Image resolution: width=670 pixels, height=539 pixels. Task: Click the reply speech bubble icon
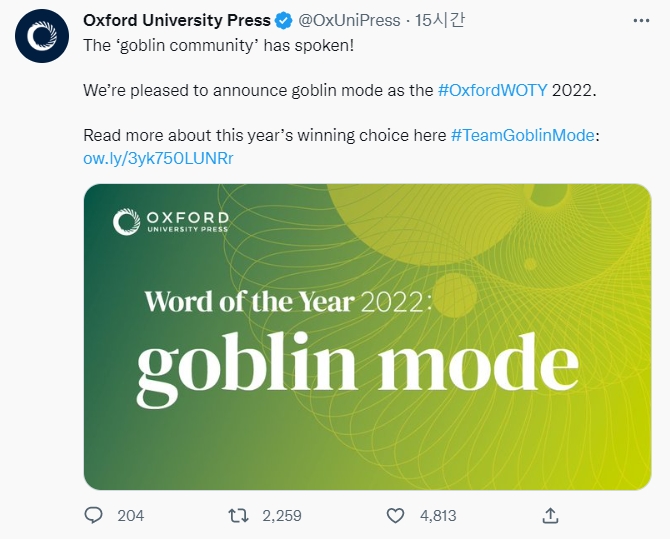(95, 515)
